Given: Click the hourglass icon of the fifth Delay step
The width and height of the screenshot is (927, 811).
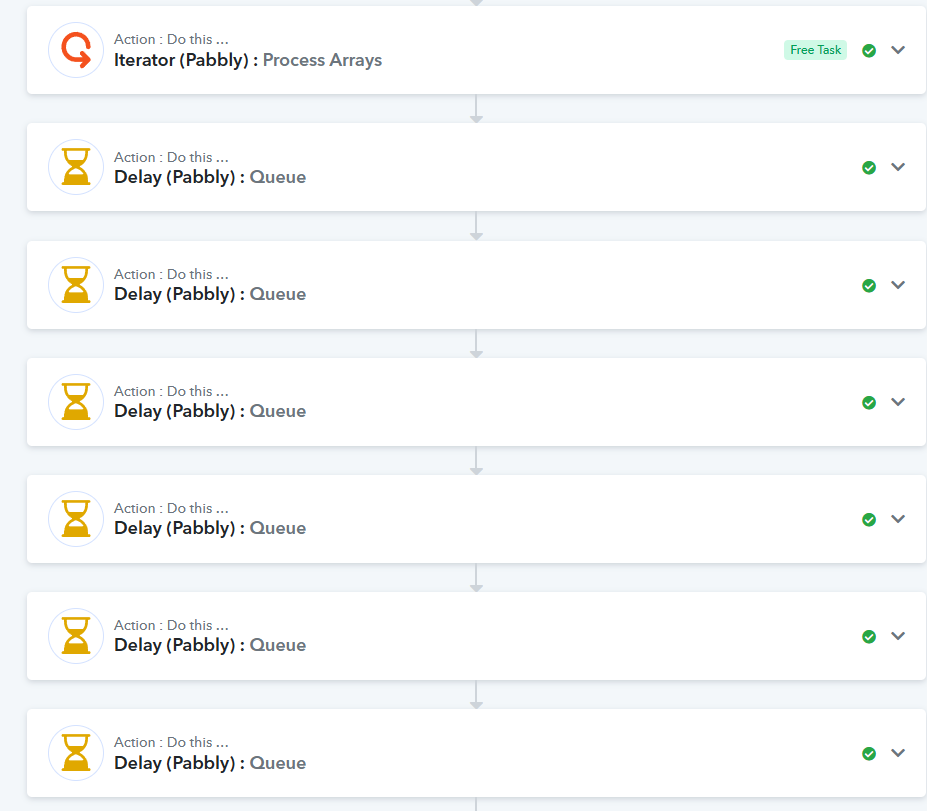Looking at the screenshot, I should pyautogui.click(x=76, y=635).
